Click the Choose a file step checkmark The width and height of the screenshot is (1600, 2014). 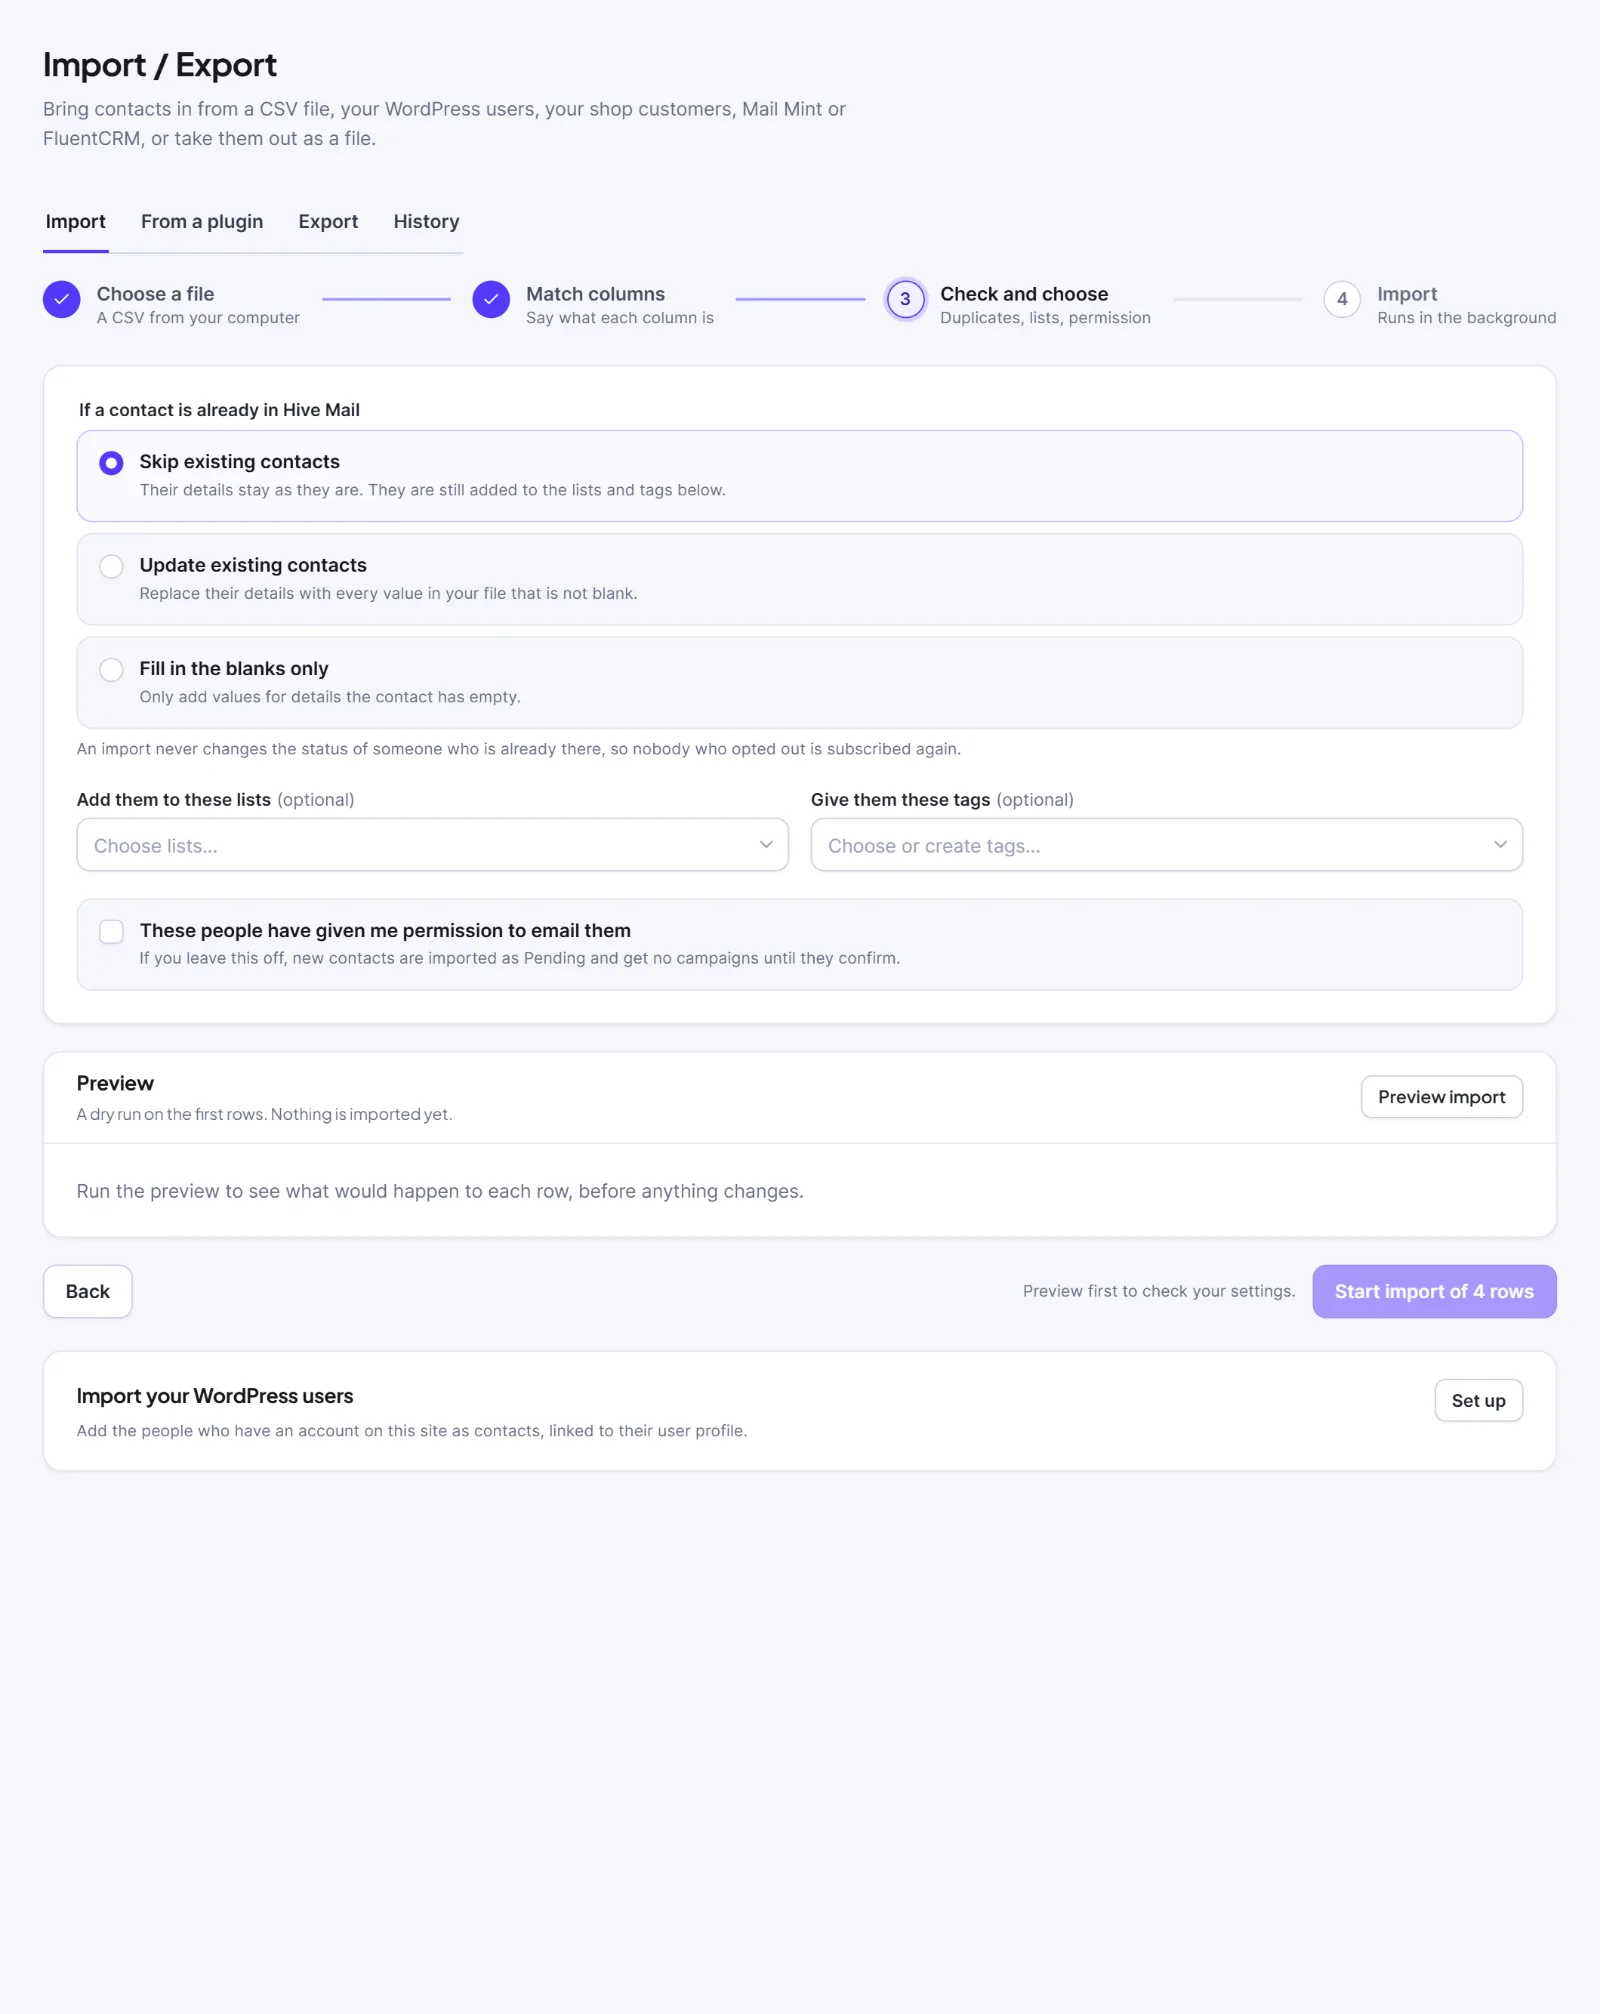coord(61,300)
